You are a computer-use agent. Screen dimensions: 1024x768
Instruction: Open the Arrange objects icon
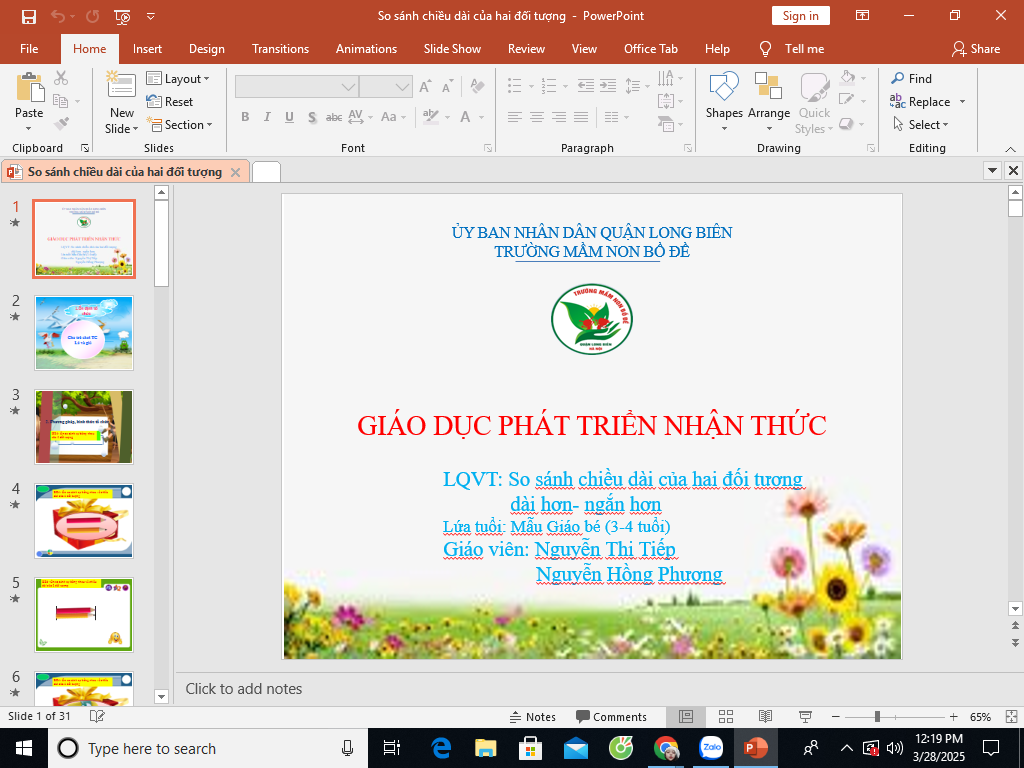coord(768,87)
